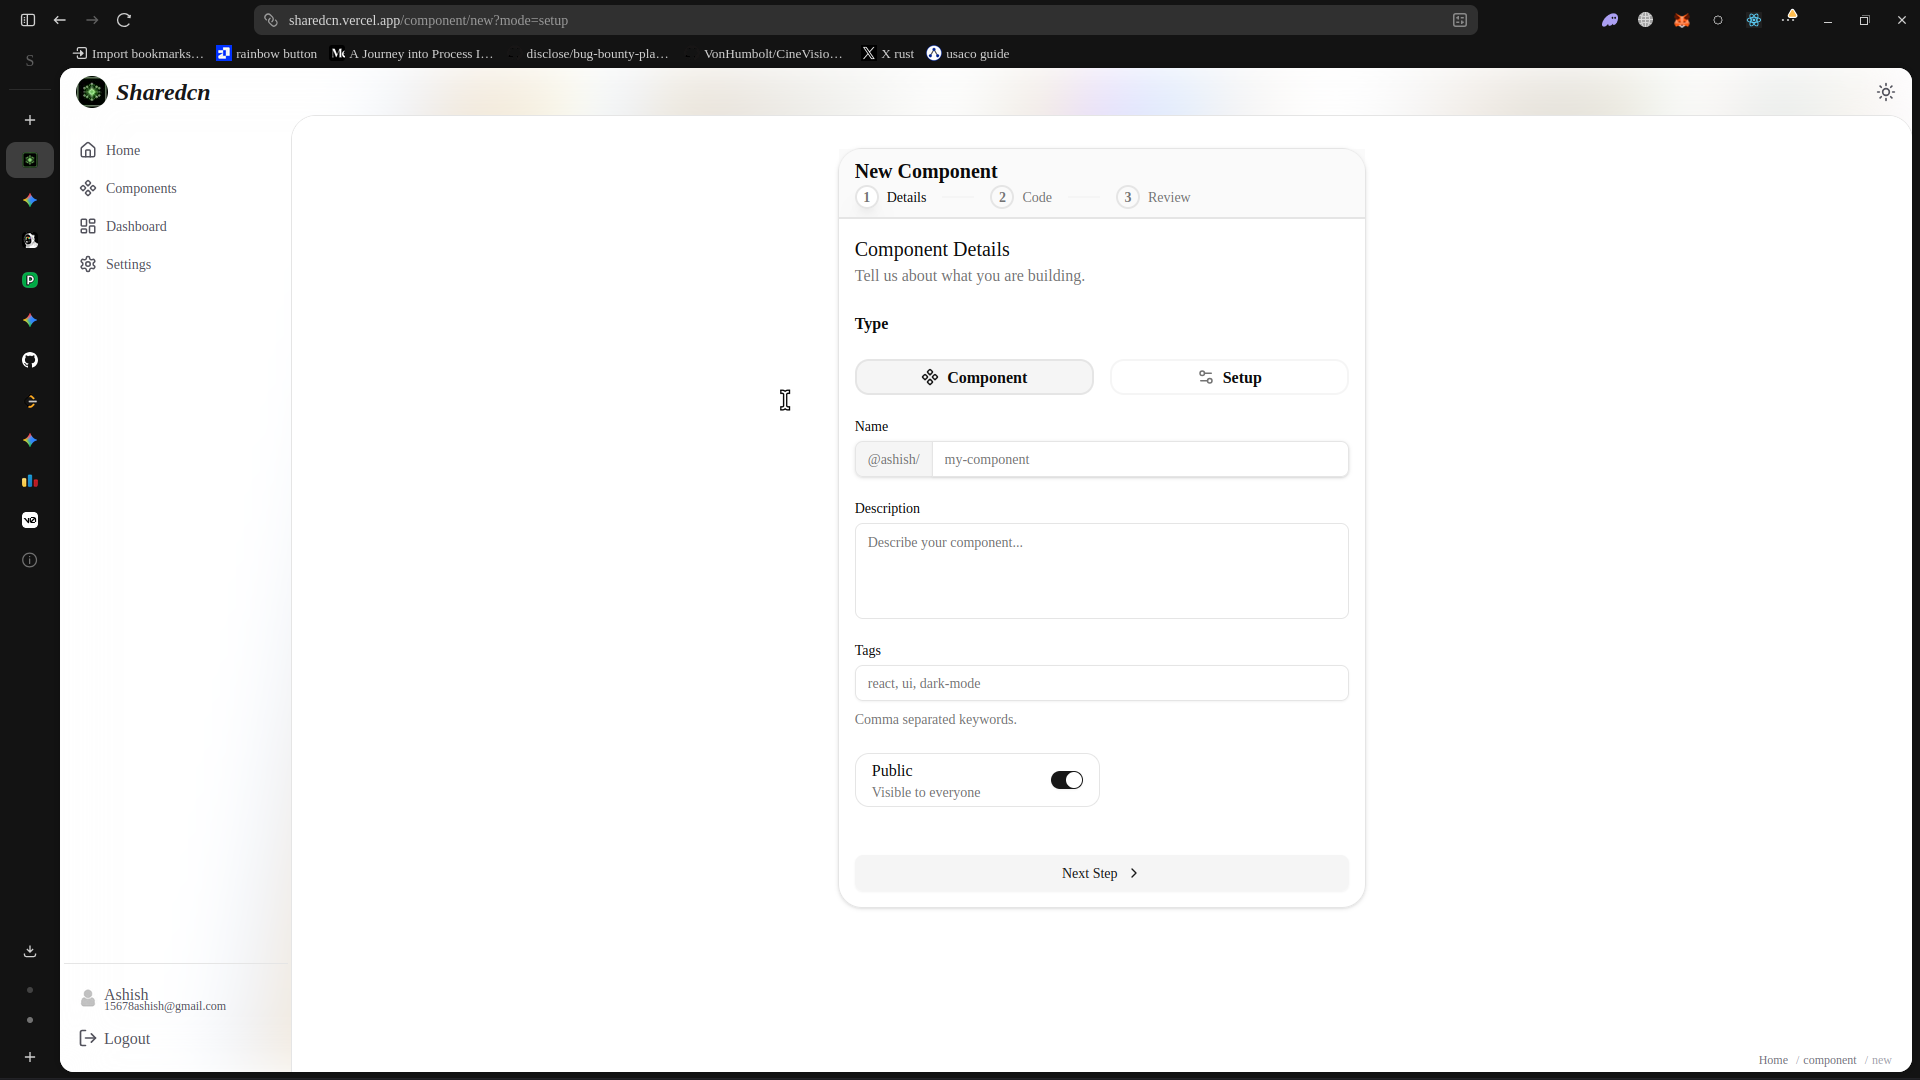Open the MetaMask extension

click(1681, 20)
